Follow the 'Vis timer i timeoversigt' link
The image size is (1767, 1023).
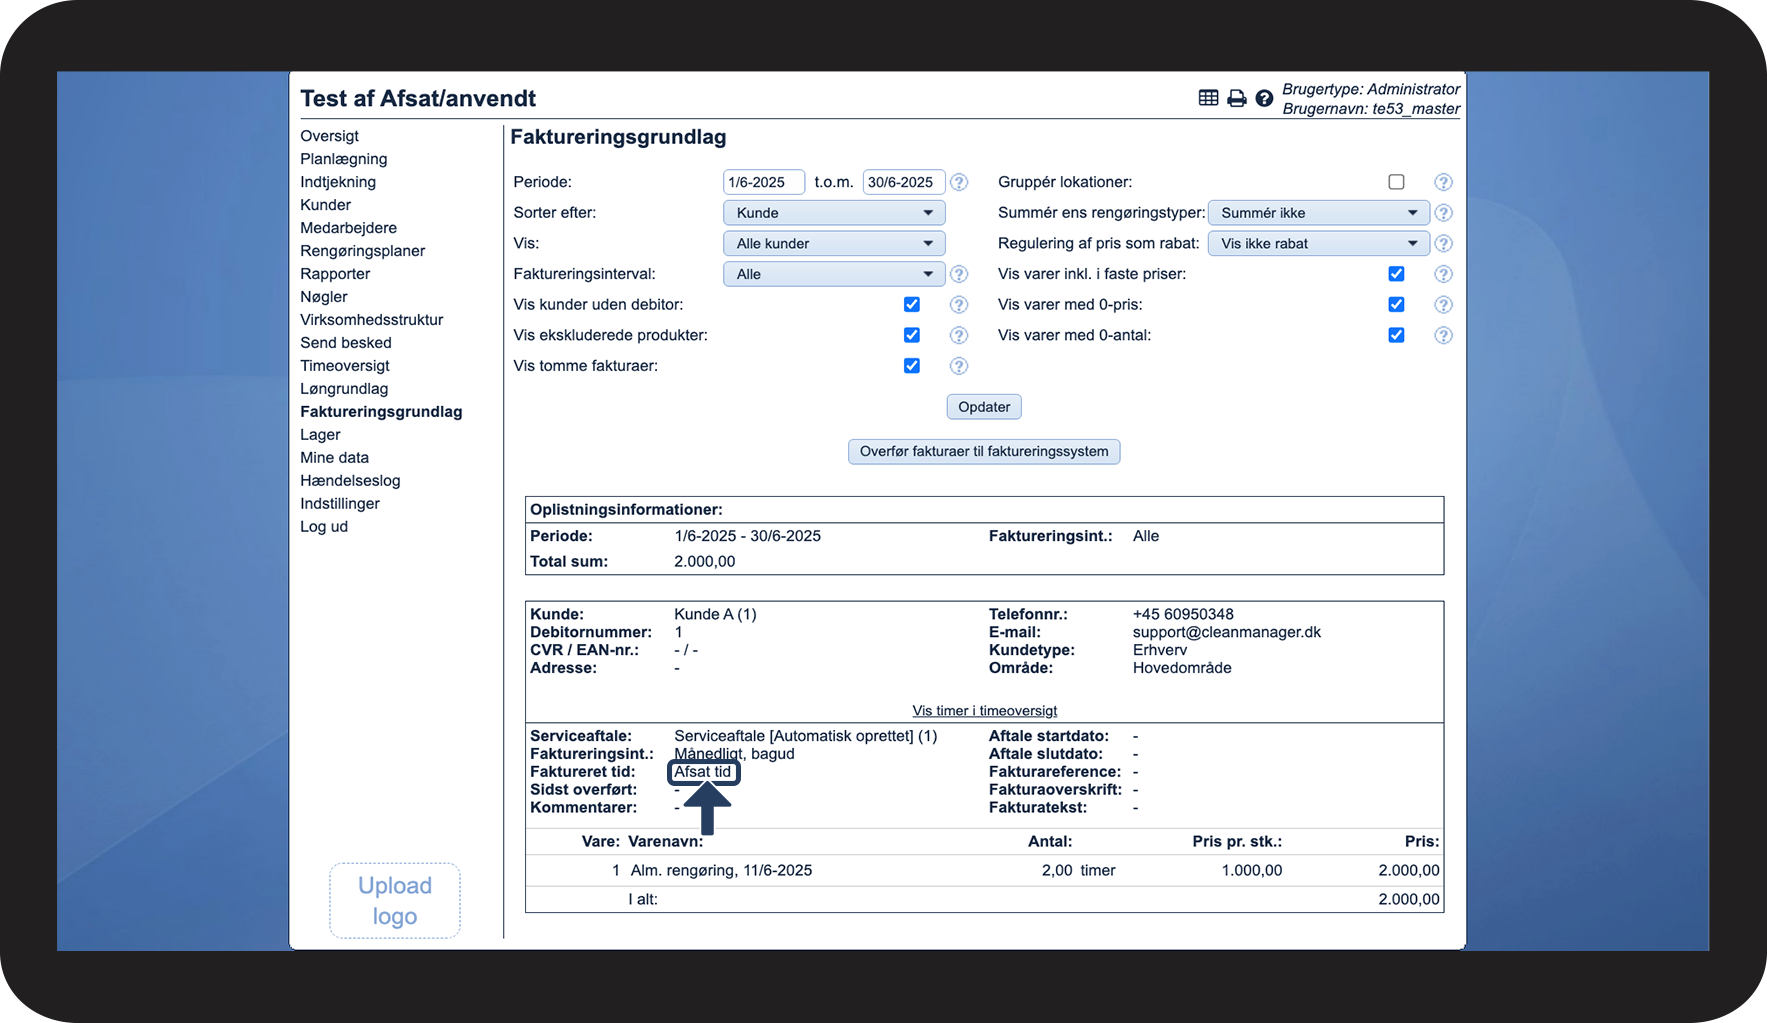tap(984, 711)
